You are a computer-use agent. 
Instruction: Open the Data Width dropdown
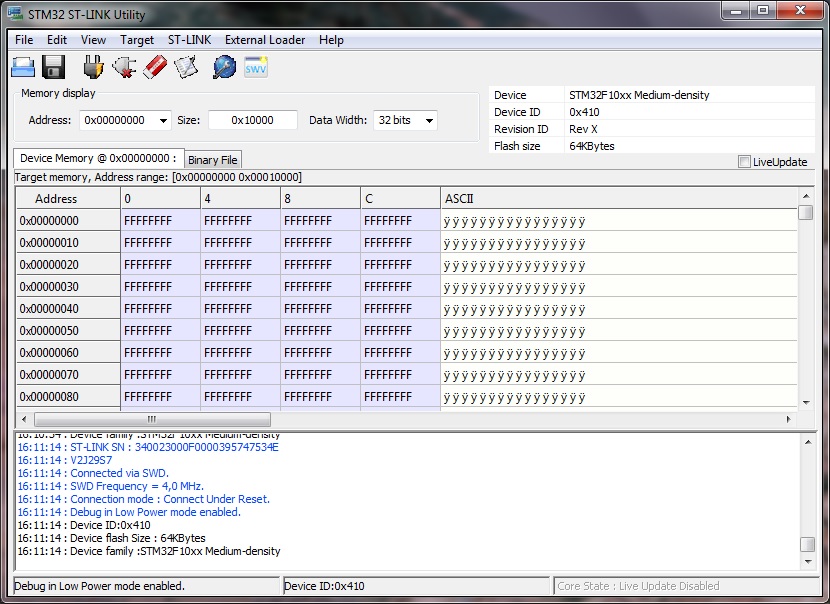(x=429, y=121)
